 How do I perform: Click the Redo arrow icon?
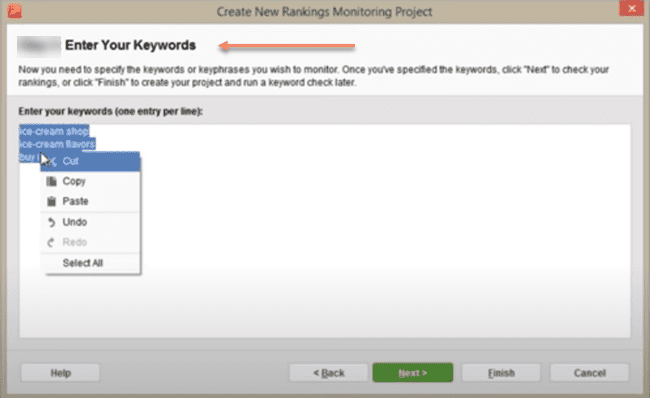click(x=51, y=243)
